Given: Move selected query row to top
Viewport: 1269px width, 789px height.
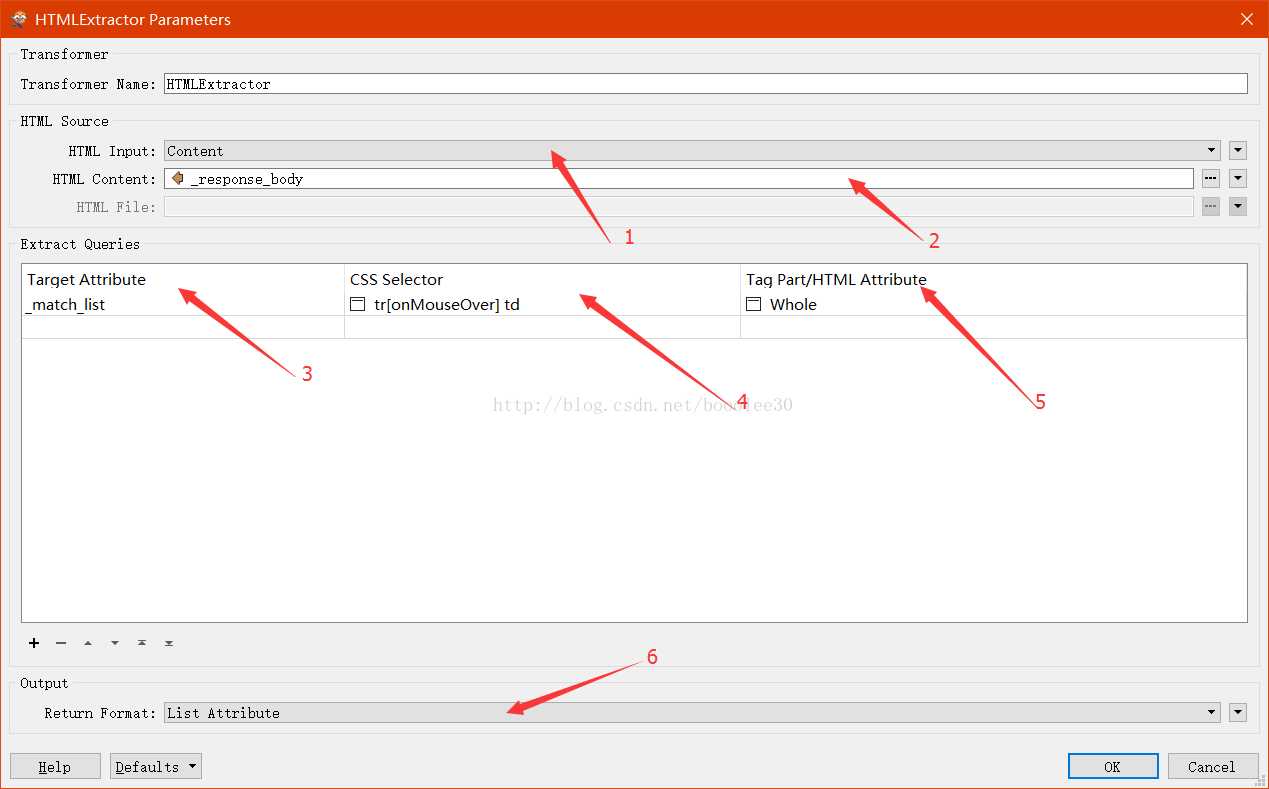Looking at the screenshot, I should coord(142,643).
